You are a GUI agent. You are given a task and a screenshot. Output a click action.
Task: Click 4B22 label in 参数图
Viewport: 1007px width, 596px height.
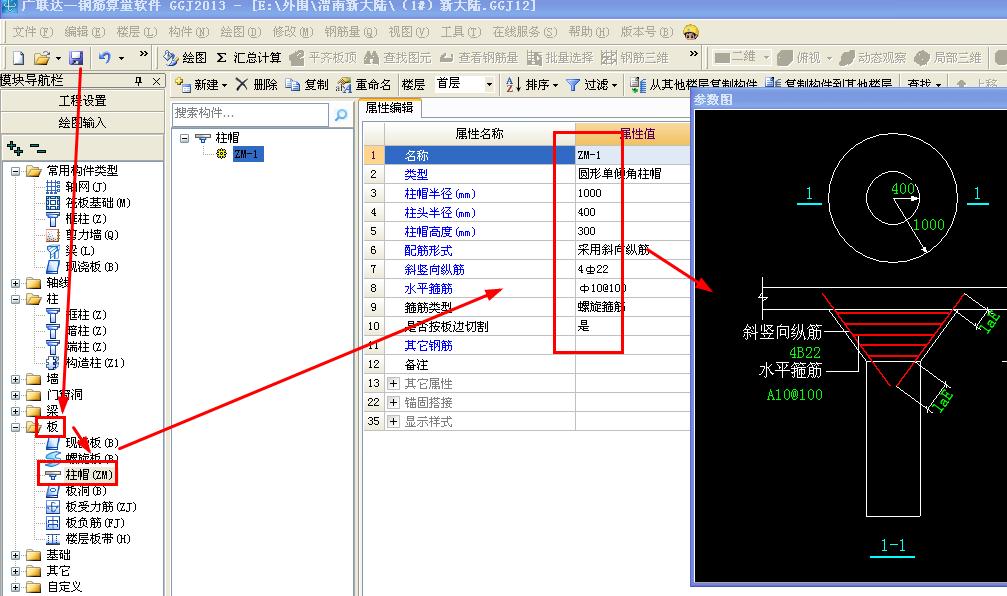tap(805, 353)
